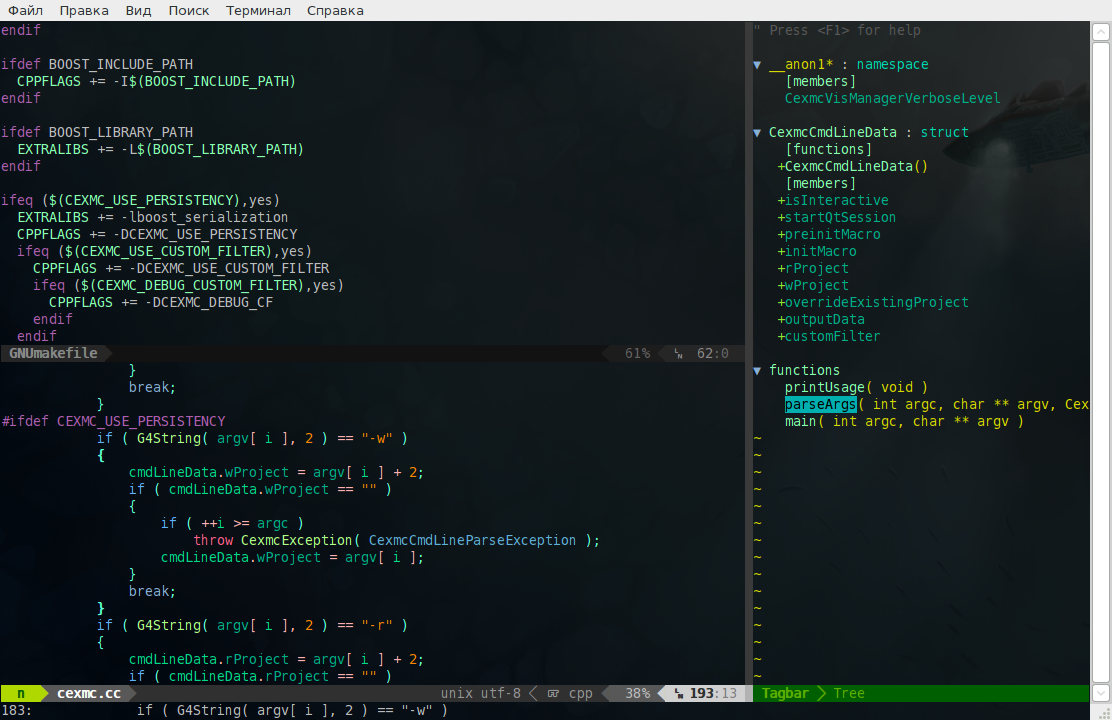
Task: Jump to CexmcVisManagerVerboseLevel tag
Action: (x=892, y=99)
